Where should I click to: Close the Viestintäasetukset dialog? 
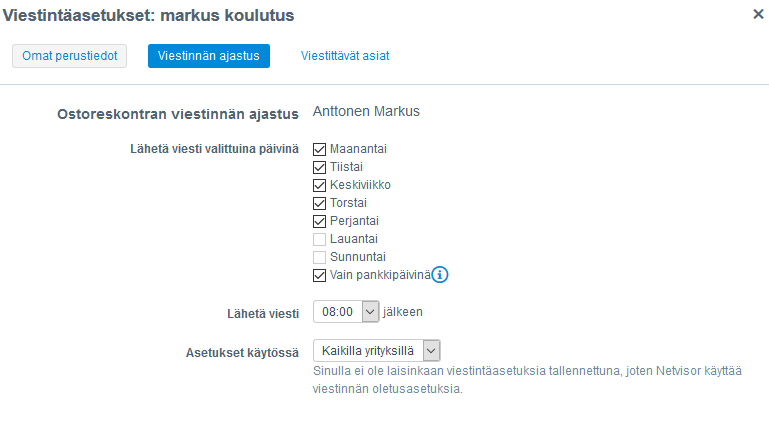click(x=758, y=15)
